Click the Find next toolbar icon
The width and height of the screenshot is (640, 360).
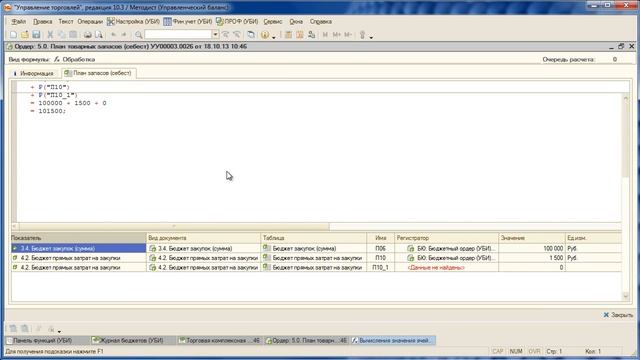tap(225, 35)
